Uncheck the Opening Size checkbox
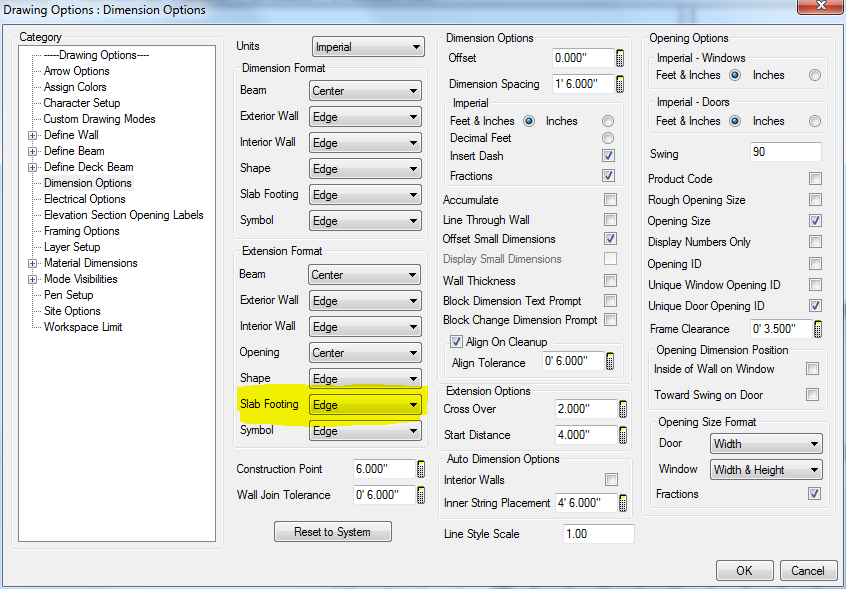 click(815, 221)
